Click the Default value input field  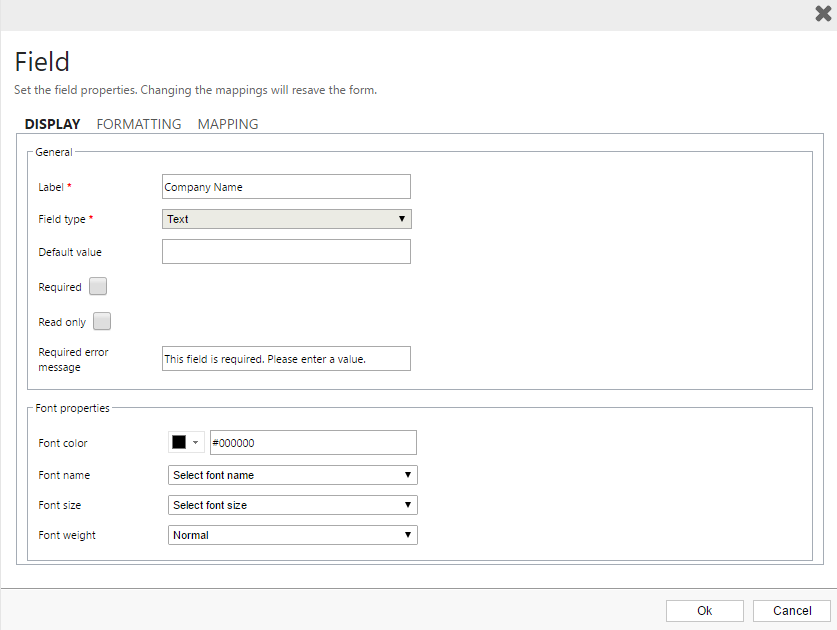pos(285,251)
